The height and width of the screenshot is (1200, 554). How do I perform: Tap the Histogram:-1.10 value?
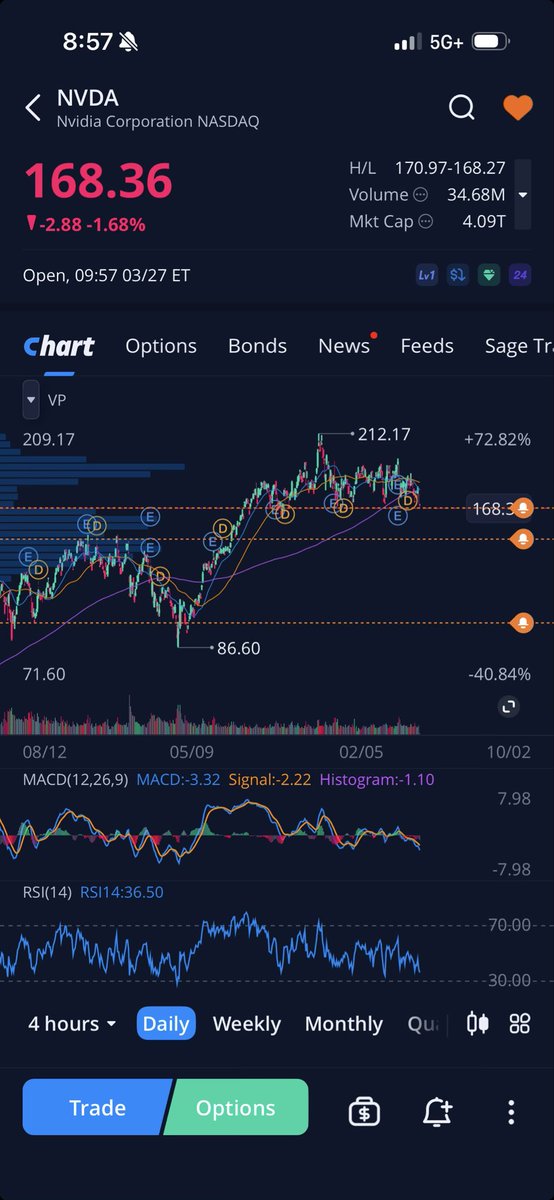pos(377,779)
